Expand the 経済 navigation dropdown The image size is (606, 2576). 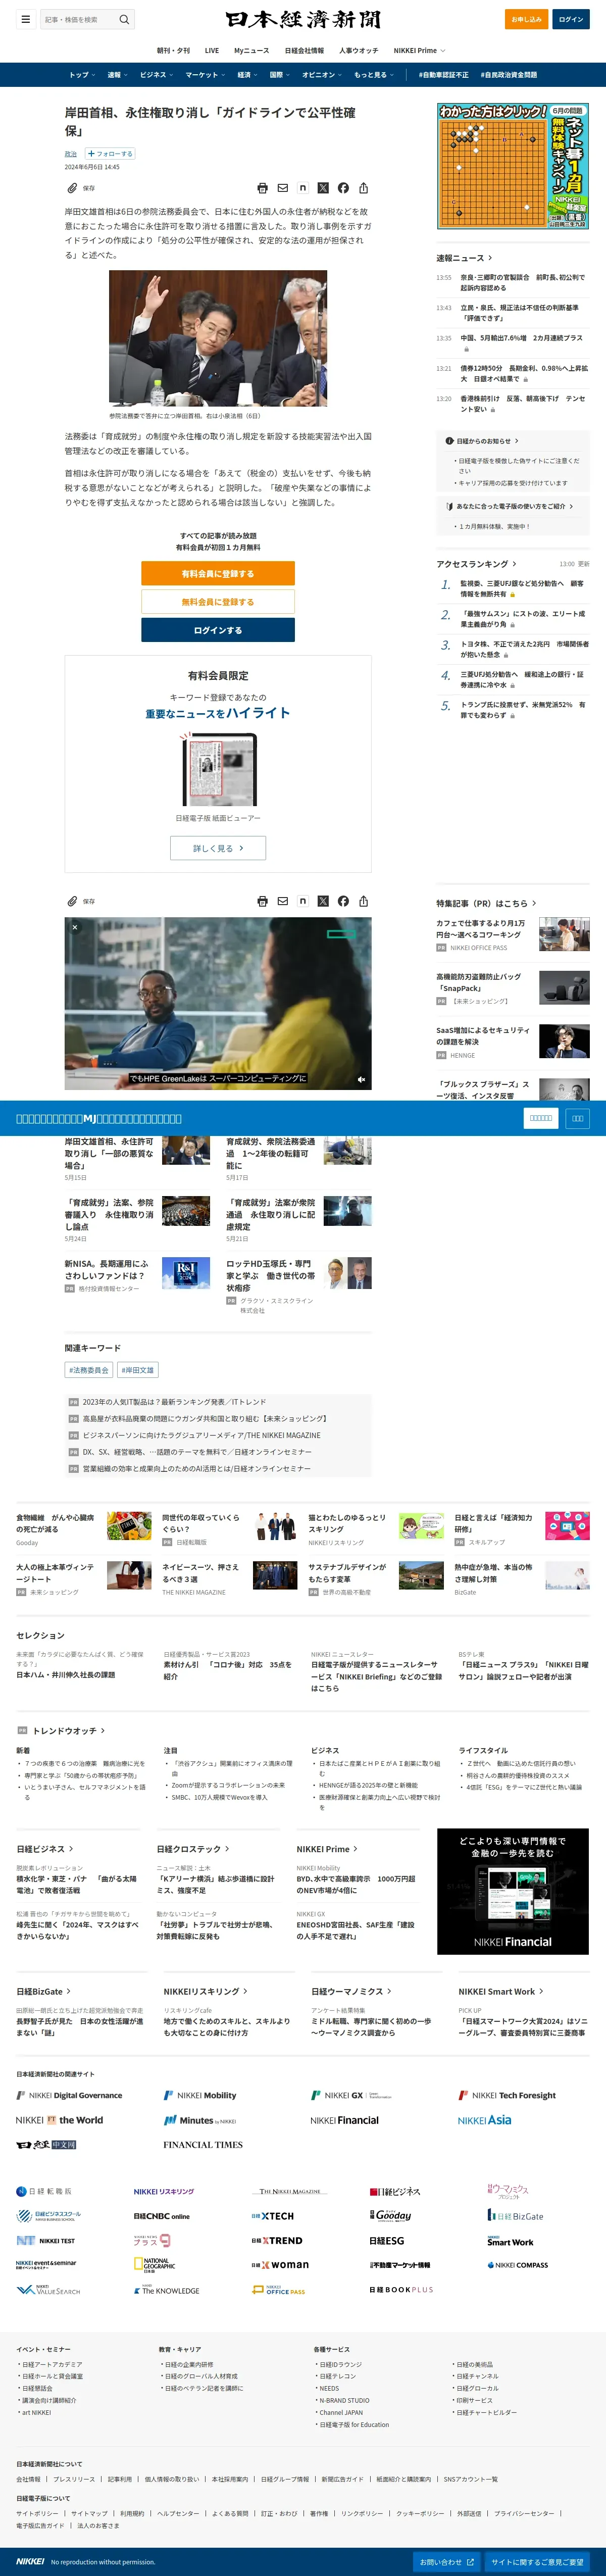click(247, 75)
